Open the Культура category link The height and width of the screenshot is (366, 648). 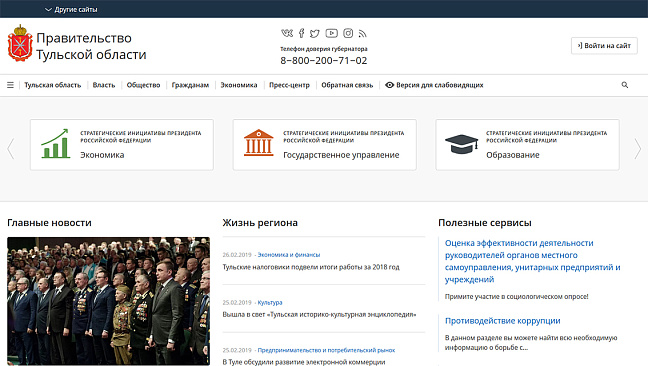tap(270, 302)
